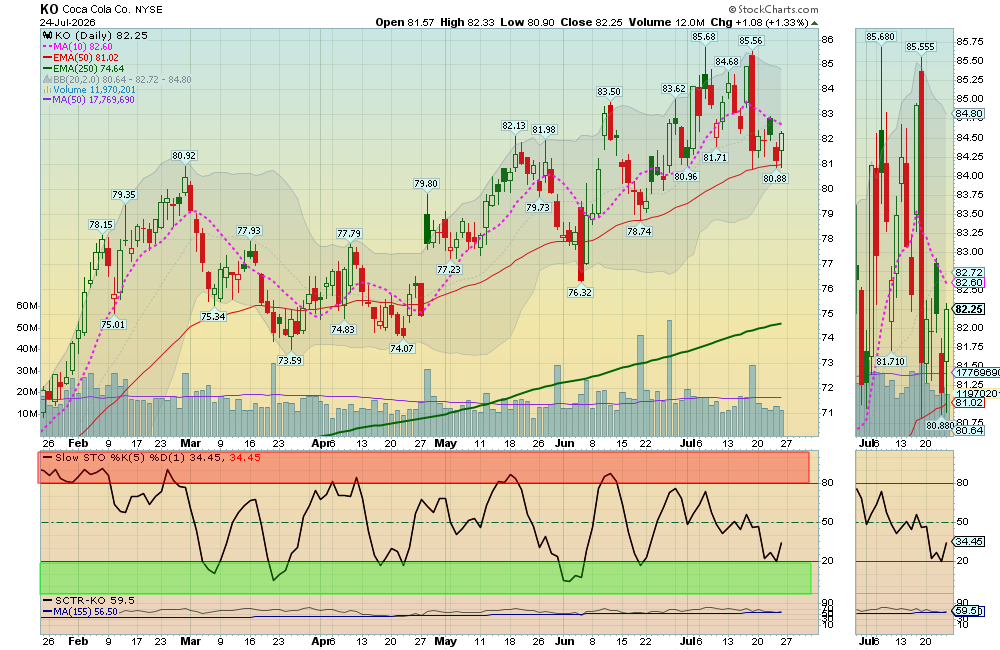Click the 'MA(50) 17,769,690' legend entry
The width and height of the screenshot is (1000, 650).
click(94, 100)
